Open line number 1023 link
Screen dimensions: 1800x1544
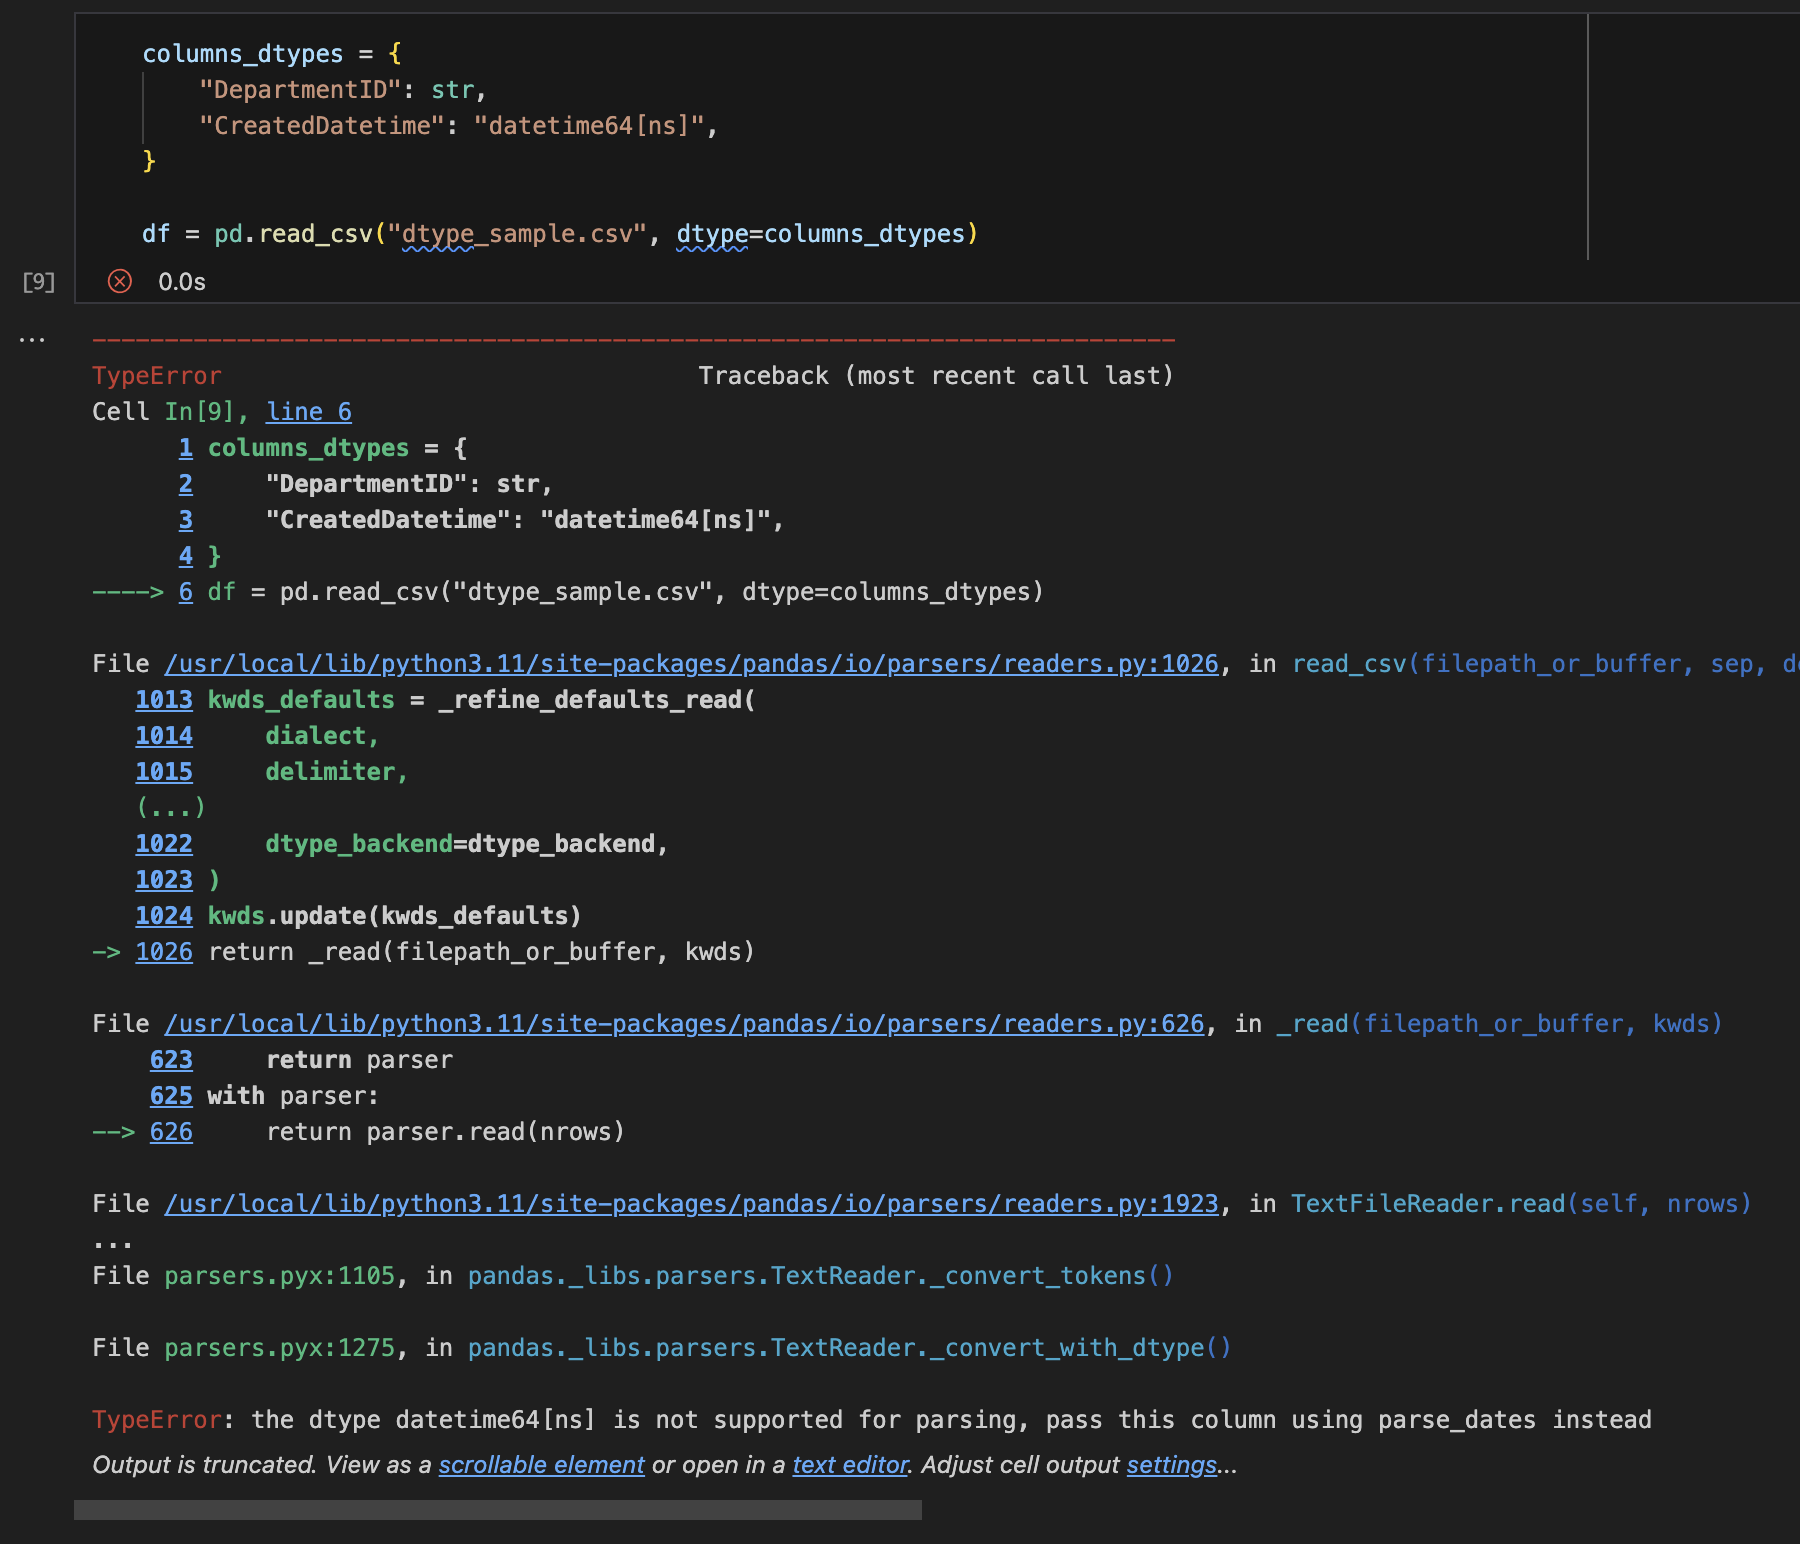pyautogui.click(x=164, y=880)
